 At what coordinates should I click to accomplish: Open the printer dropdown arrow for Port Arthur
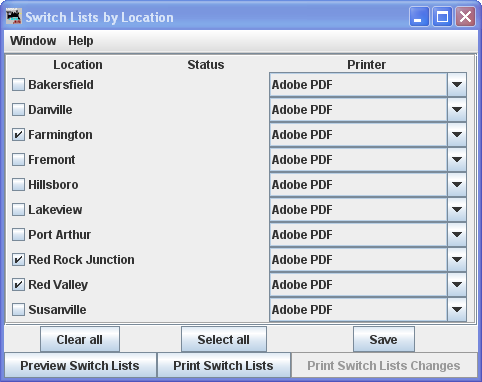[x=457, y=235]
